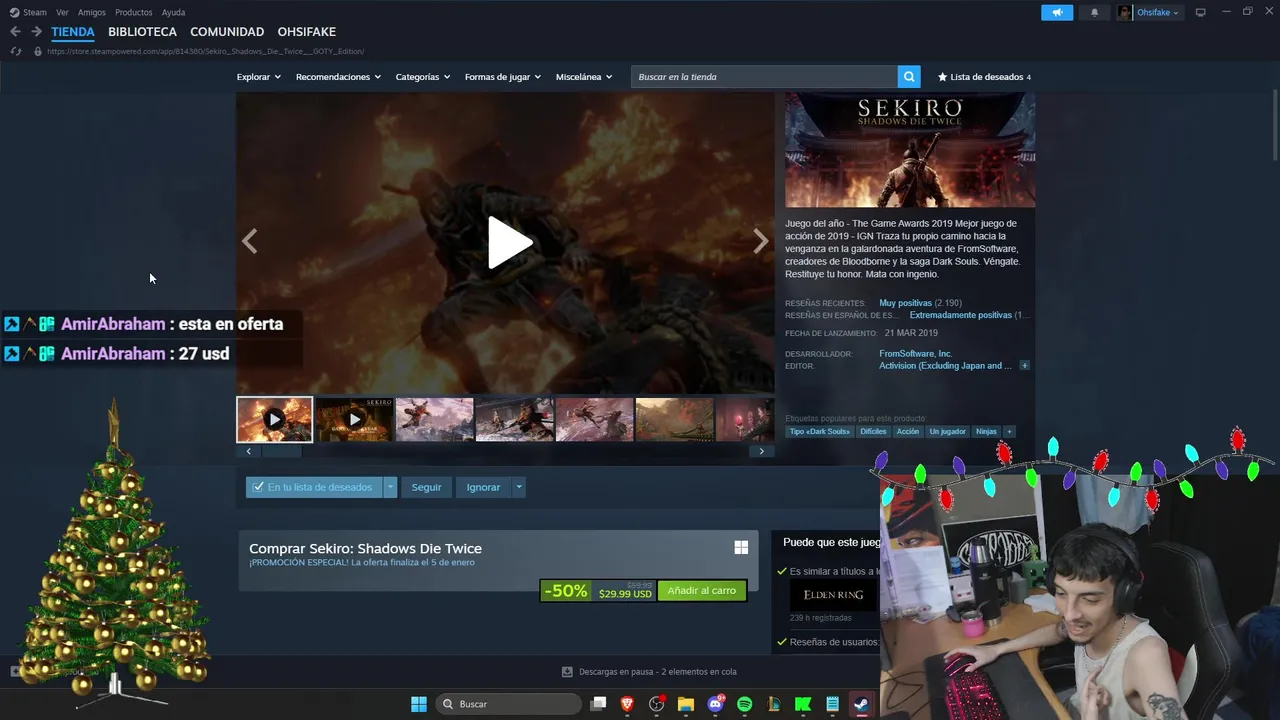
Task: Focus the 'Buscar en la tienda' field
Action: 765,77
